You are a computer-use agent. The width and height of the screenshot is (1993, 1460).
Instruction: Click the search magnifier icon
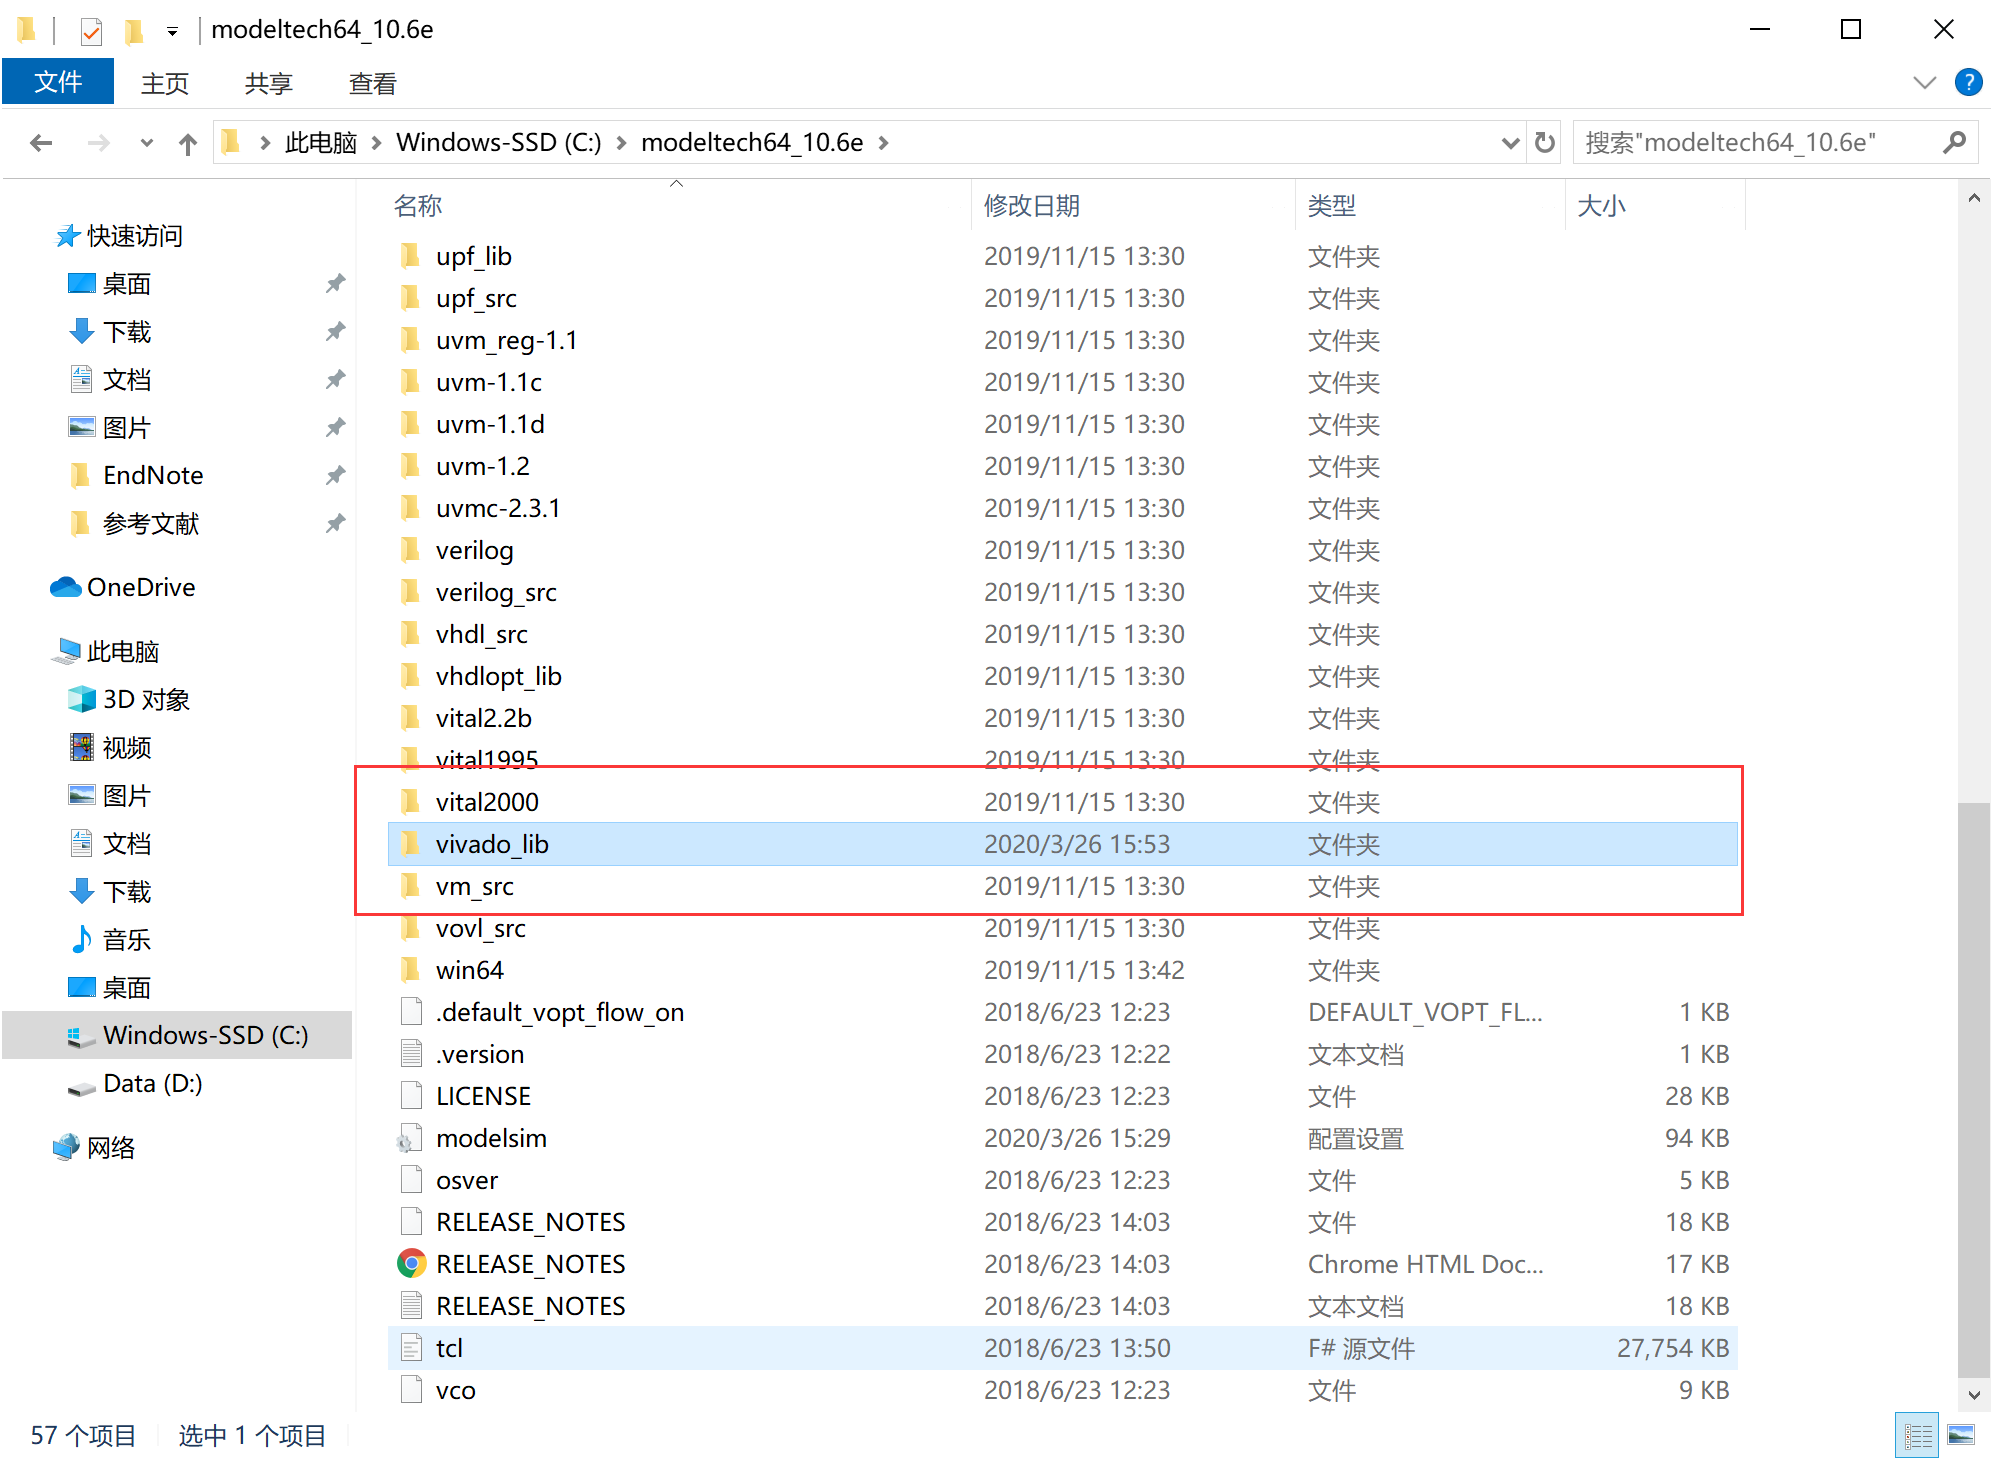click(x=1954, y=142)
